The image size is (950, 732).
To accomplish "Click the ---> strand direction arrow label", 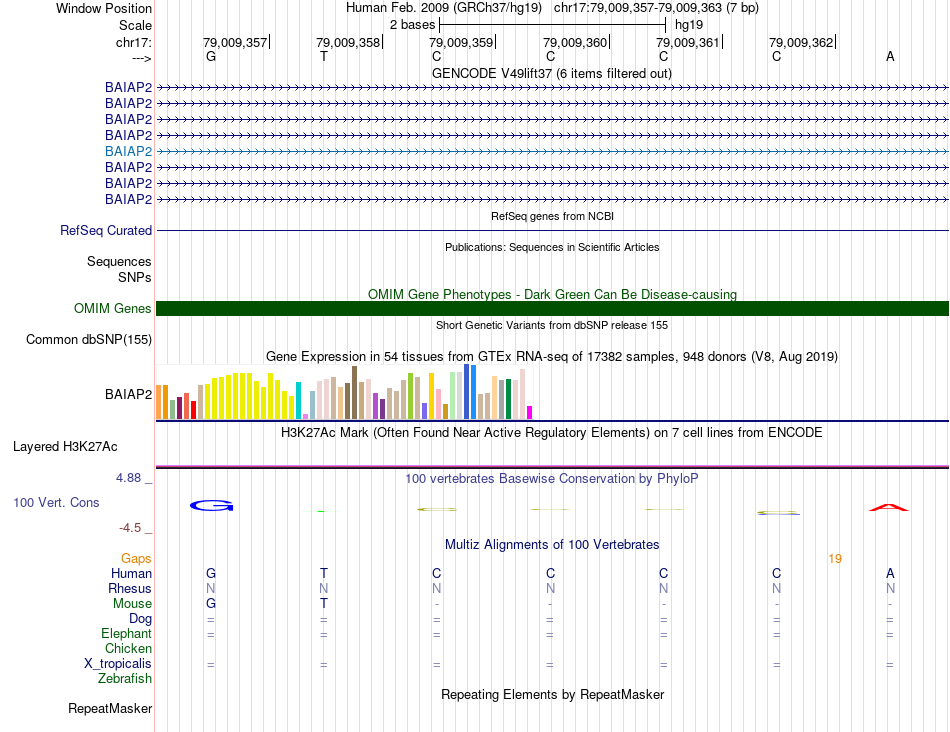I will pos(142,58).
